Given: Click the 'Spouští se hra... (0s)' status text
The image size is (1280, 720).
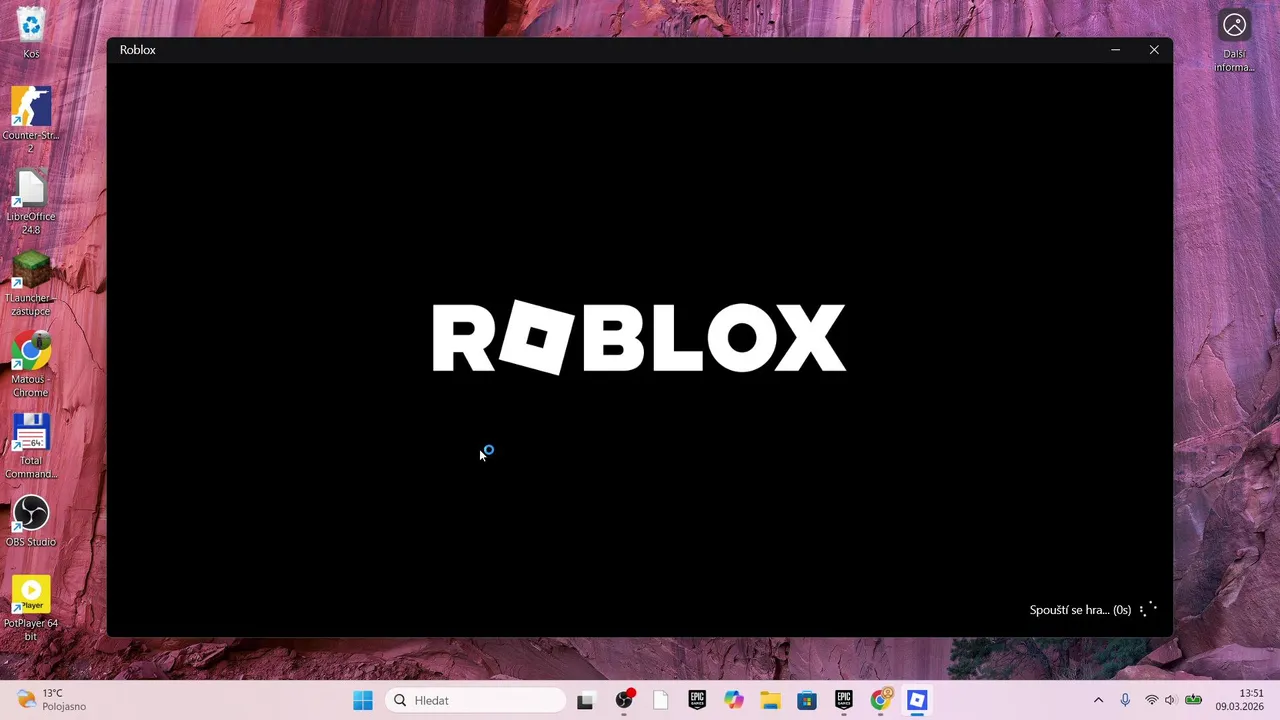Looking at the screenshot, I should click(x=1080, y=610).
